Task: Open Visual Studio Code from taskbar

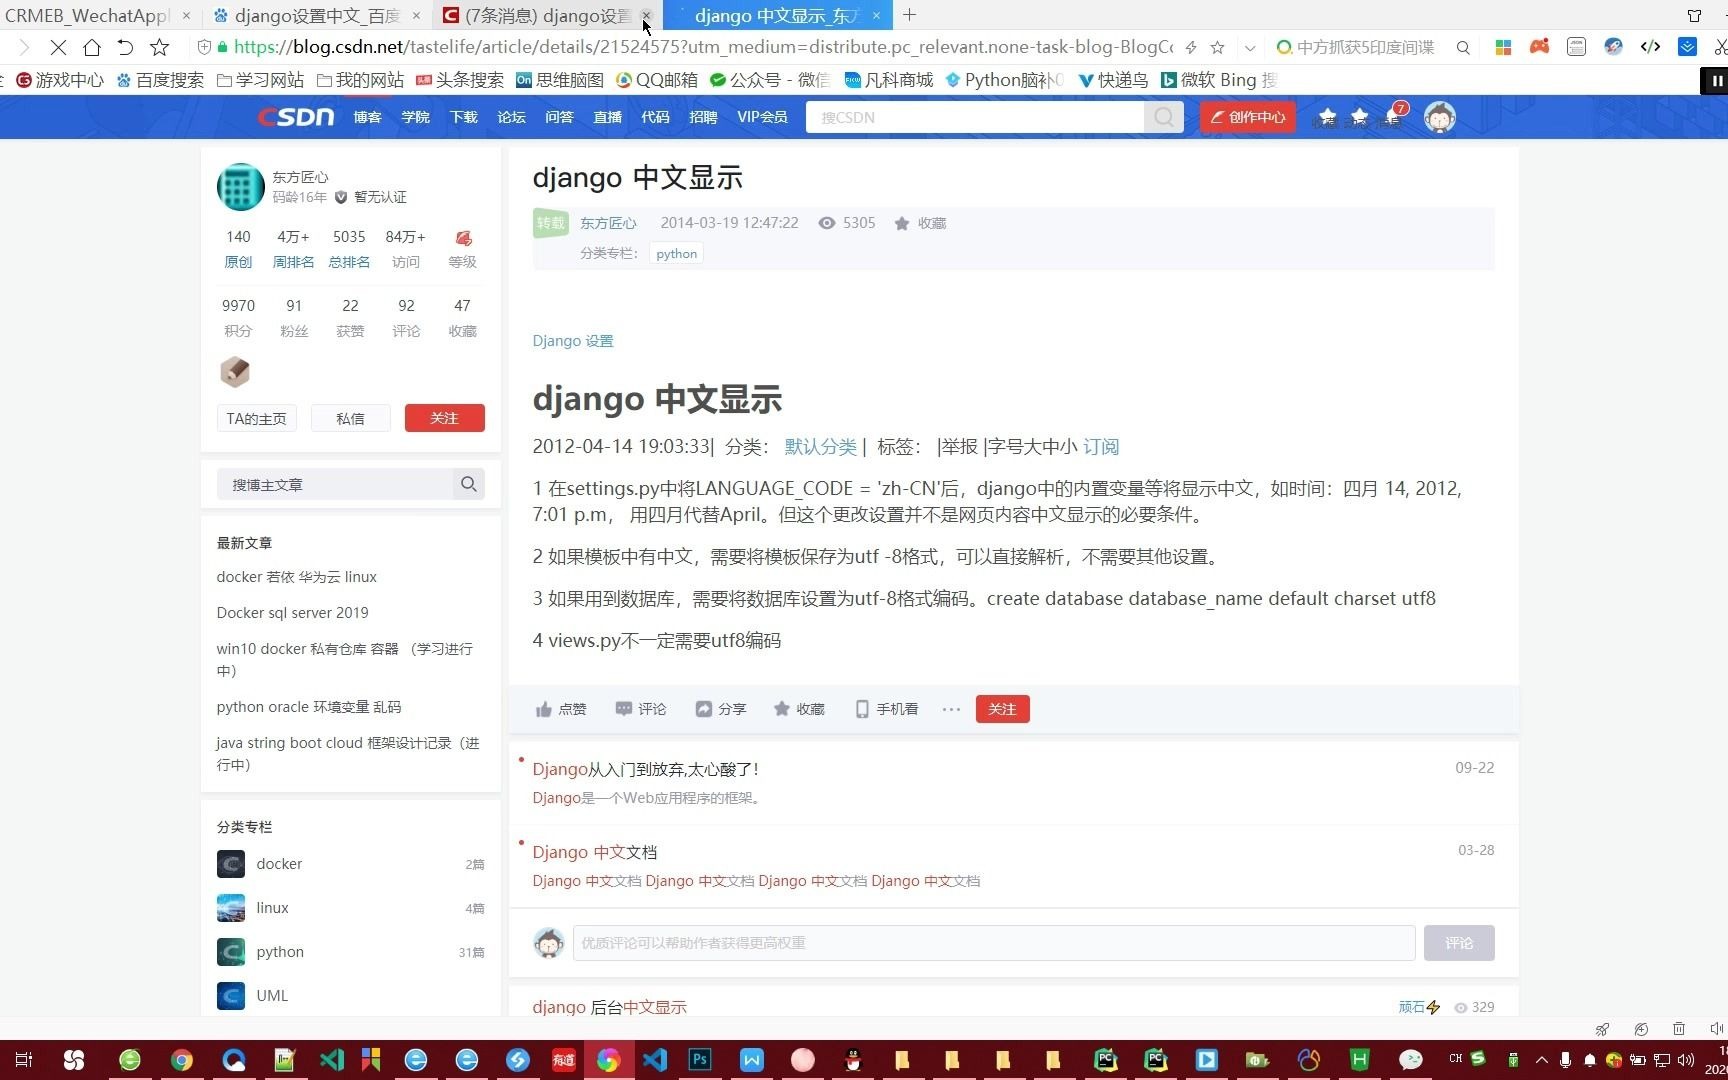Action: pos(655,1060)
